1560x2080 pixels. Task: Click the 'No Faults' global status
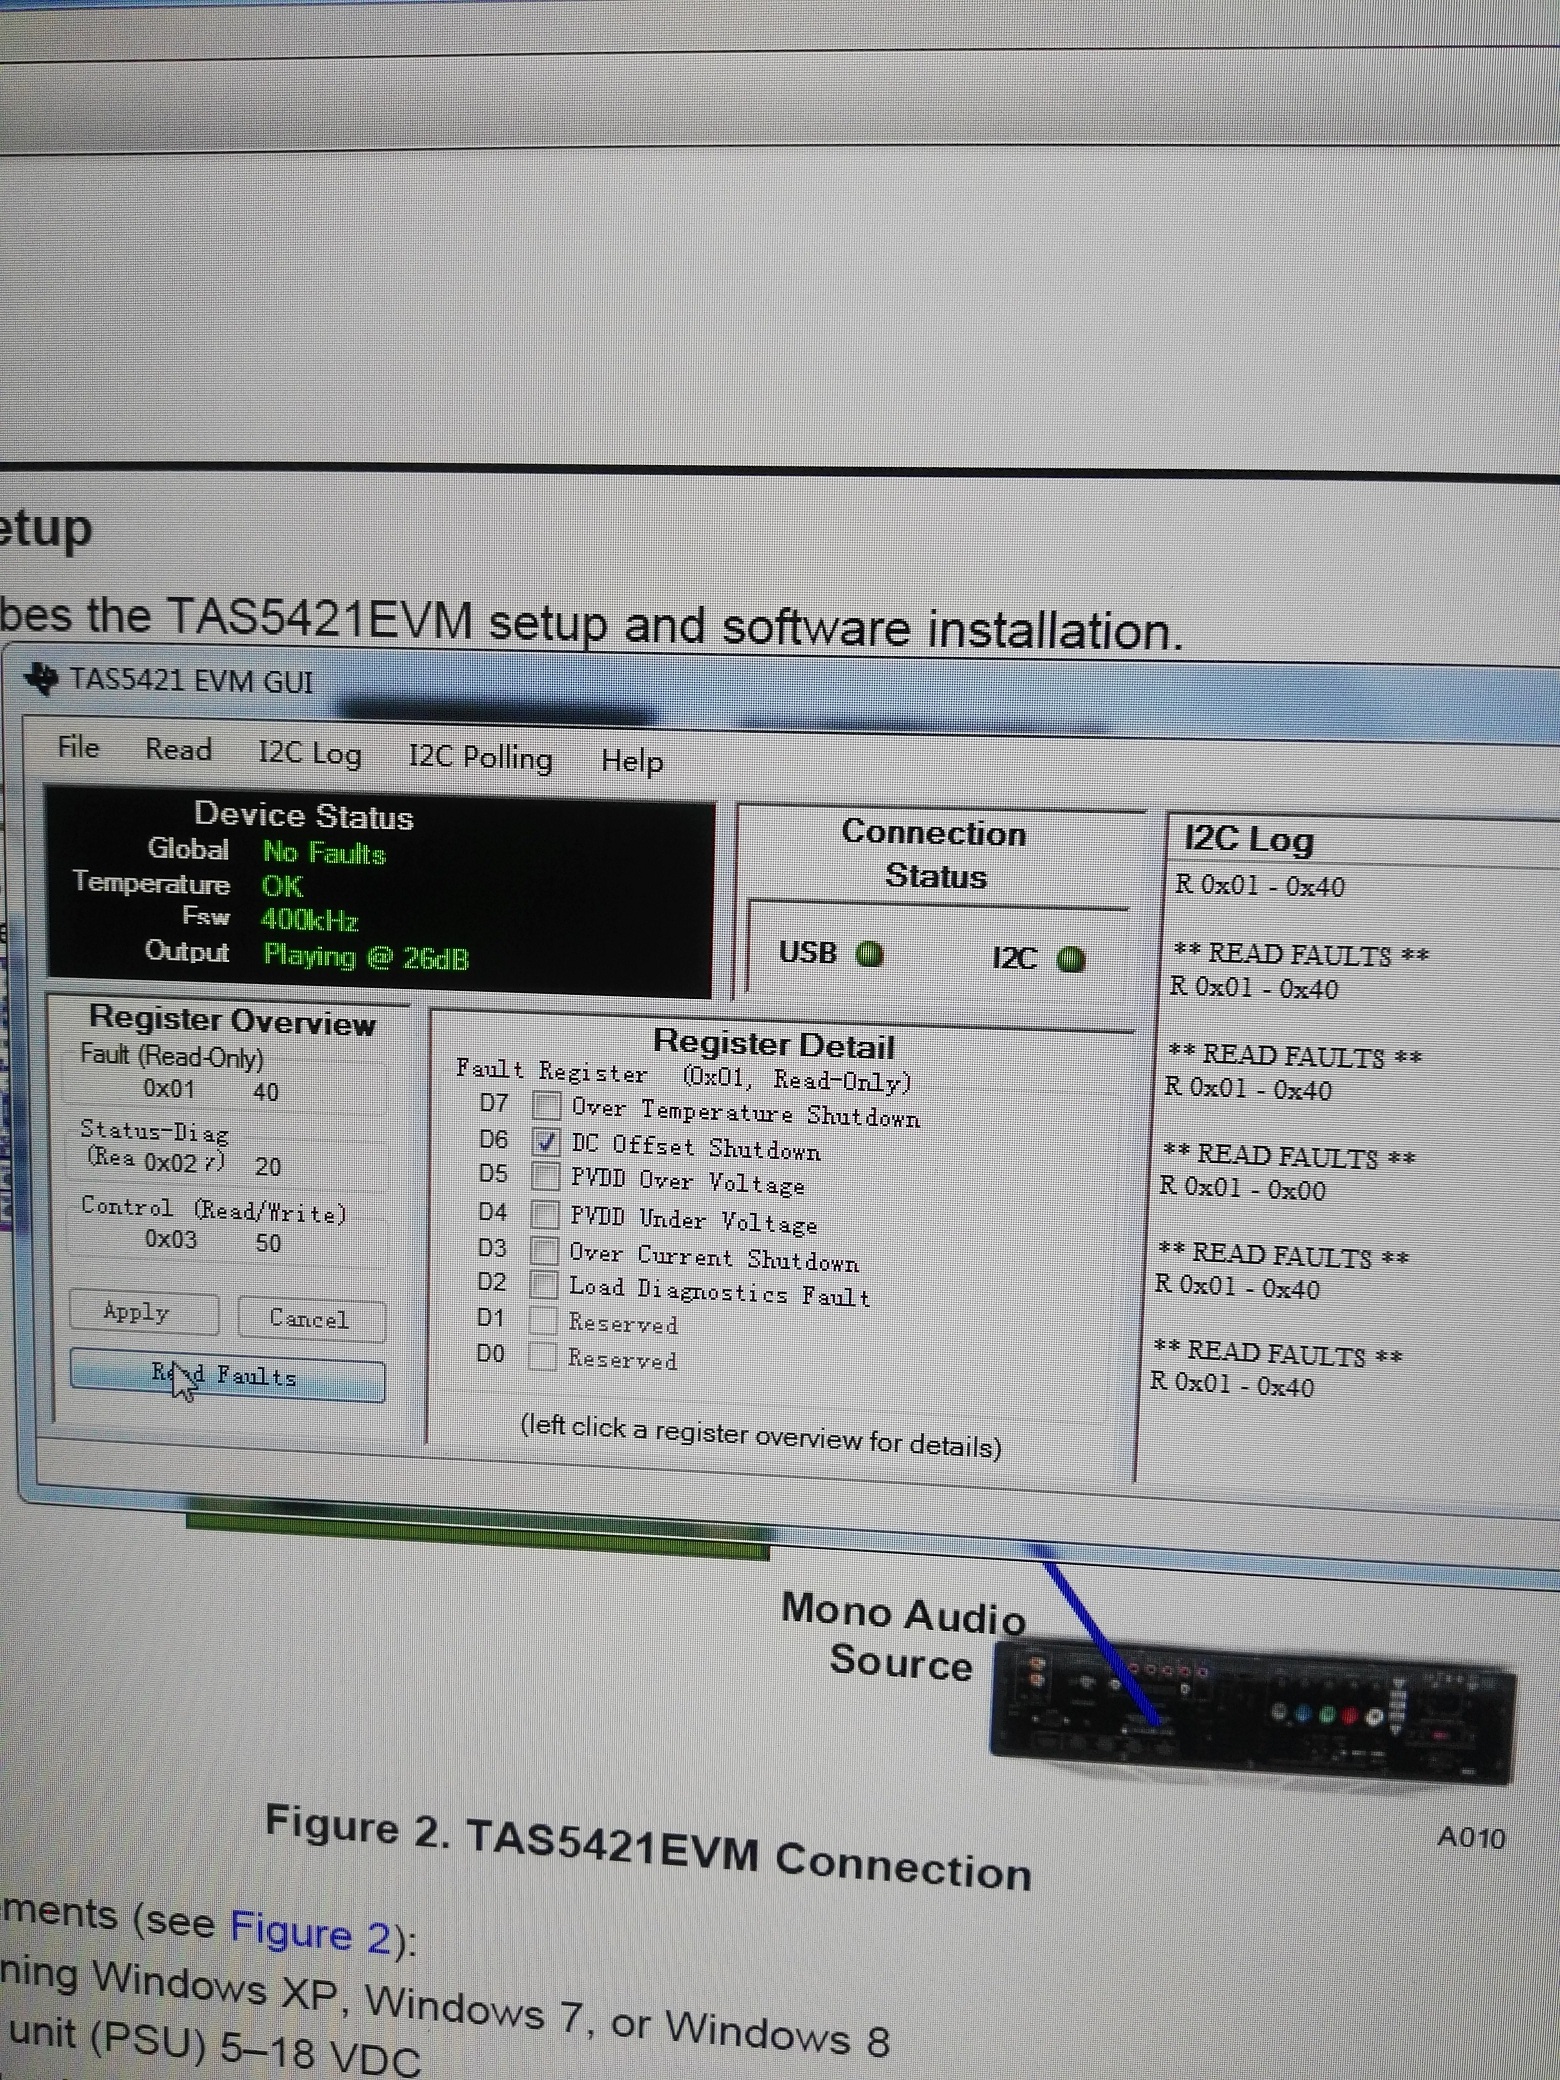point(324,852)
